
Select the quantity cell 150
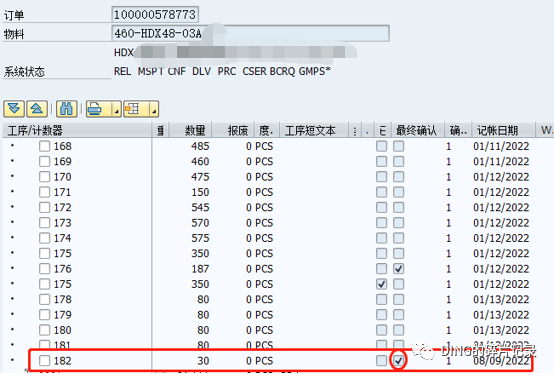click(200, 192)
